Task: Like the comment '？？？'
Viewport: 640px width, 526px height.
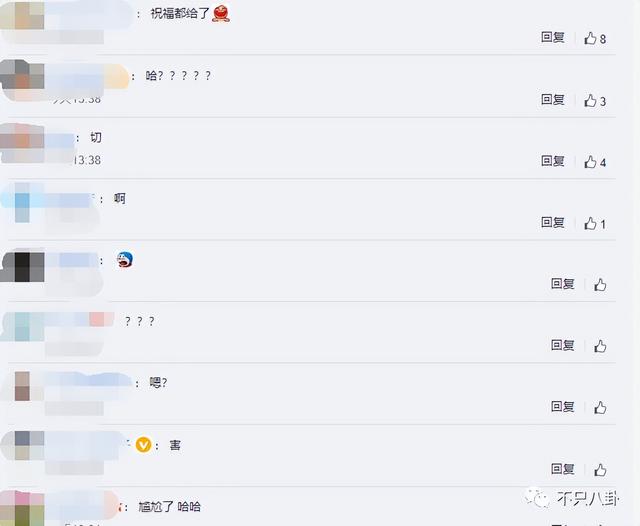Action: (600, 346)
